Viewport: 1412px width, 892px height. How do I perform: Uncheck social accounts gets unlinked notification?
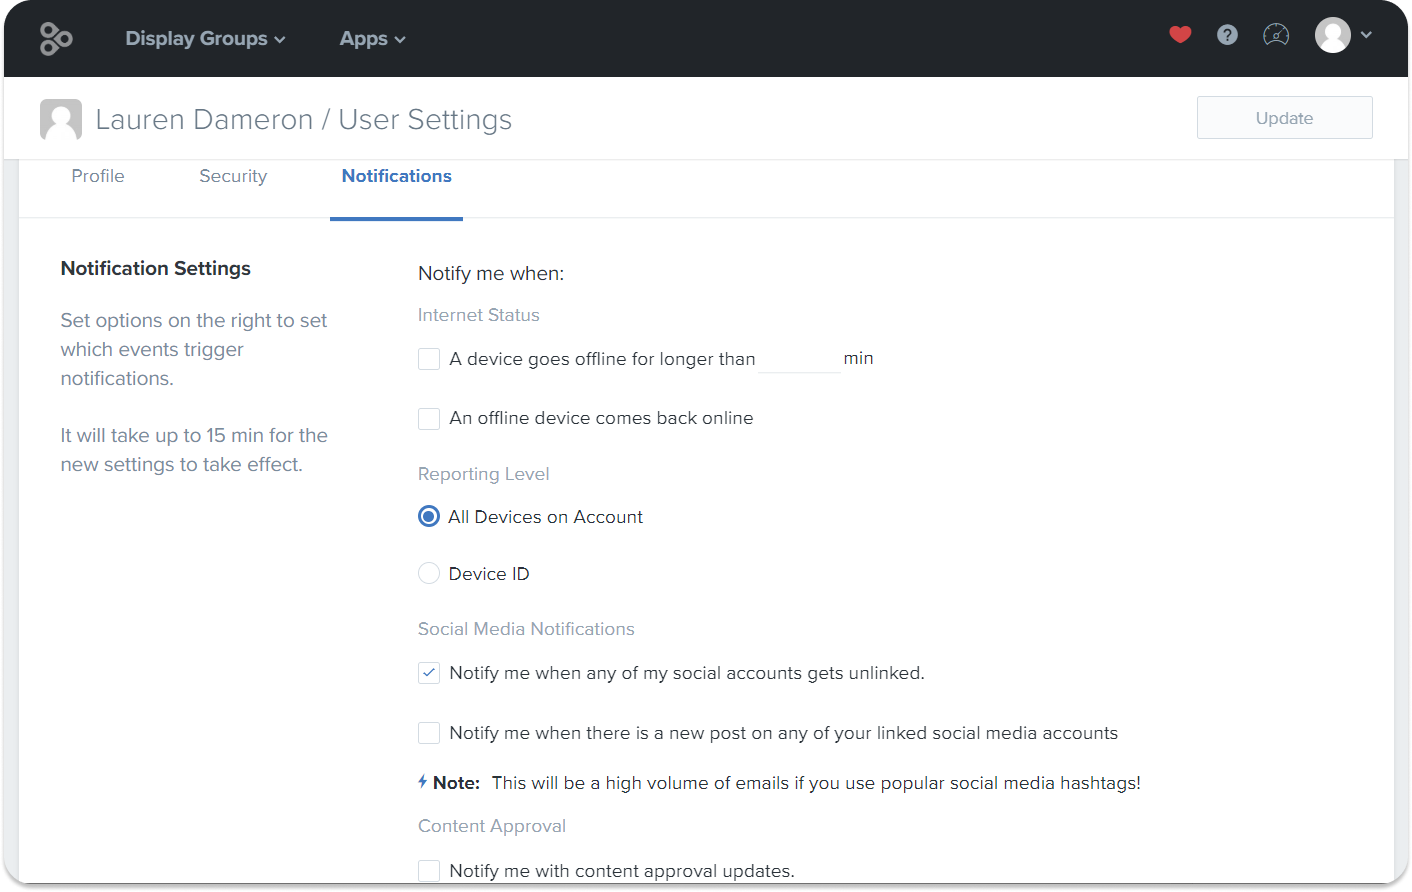pyautogui.click(x=429, y=673)
